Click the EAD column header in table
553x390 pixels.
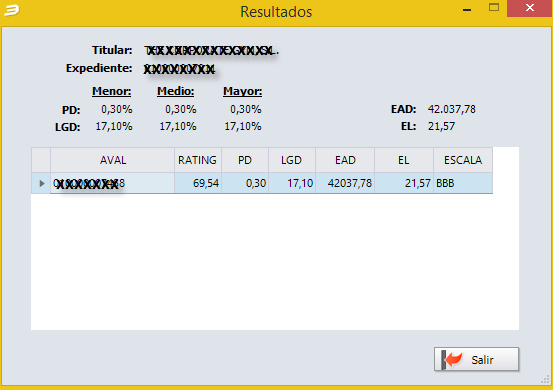pyautogui.click(x=345, y=160)
